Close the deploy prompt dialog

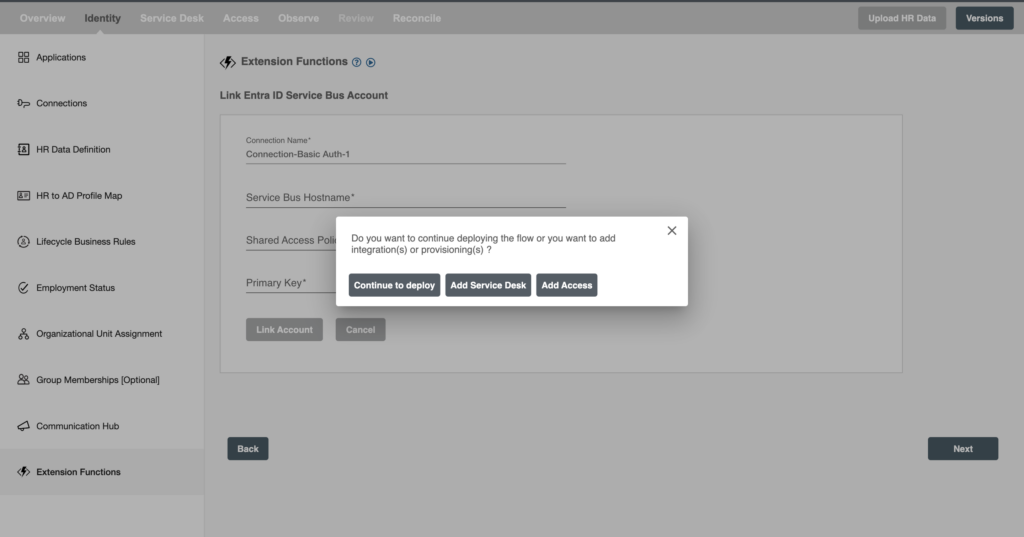(672, 231)
